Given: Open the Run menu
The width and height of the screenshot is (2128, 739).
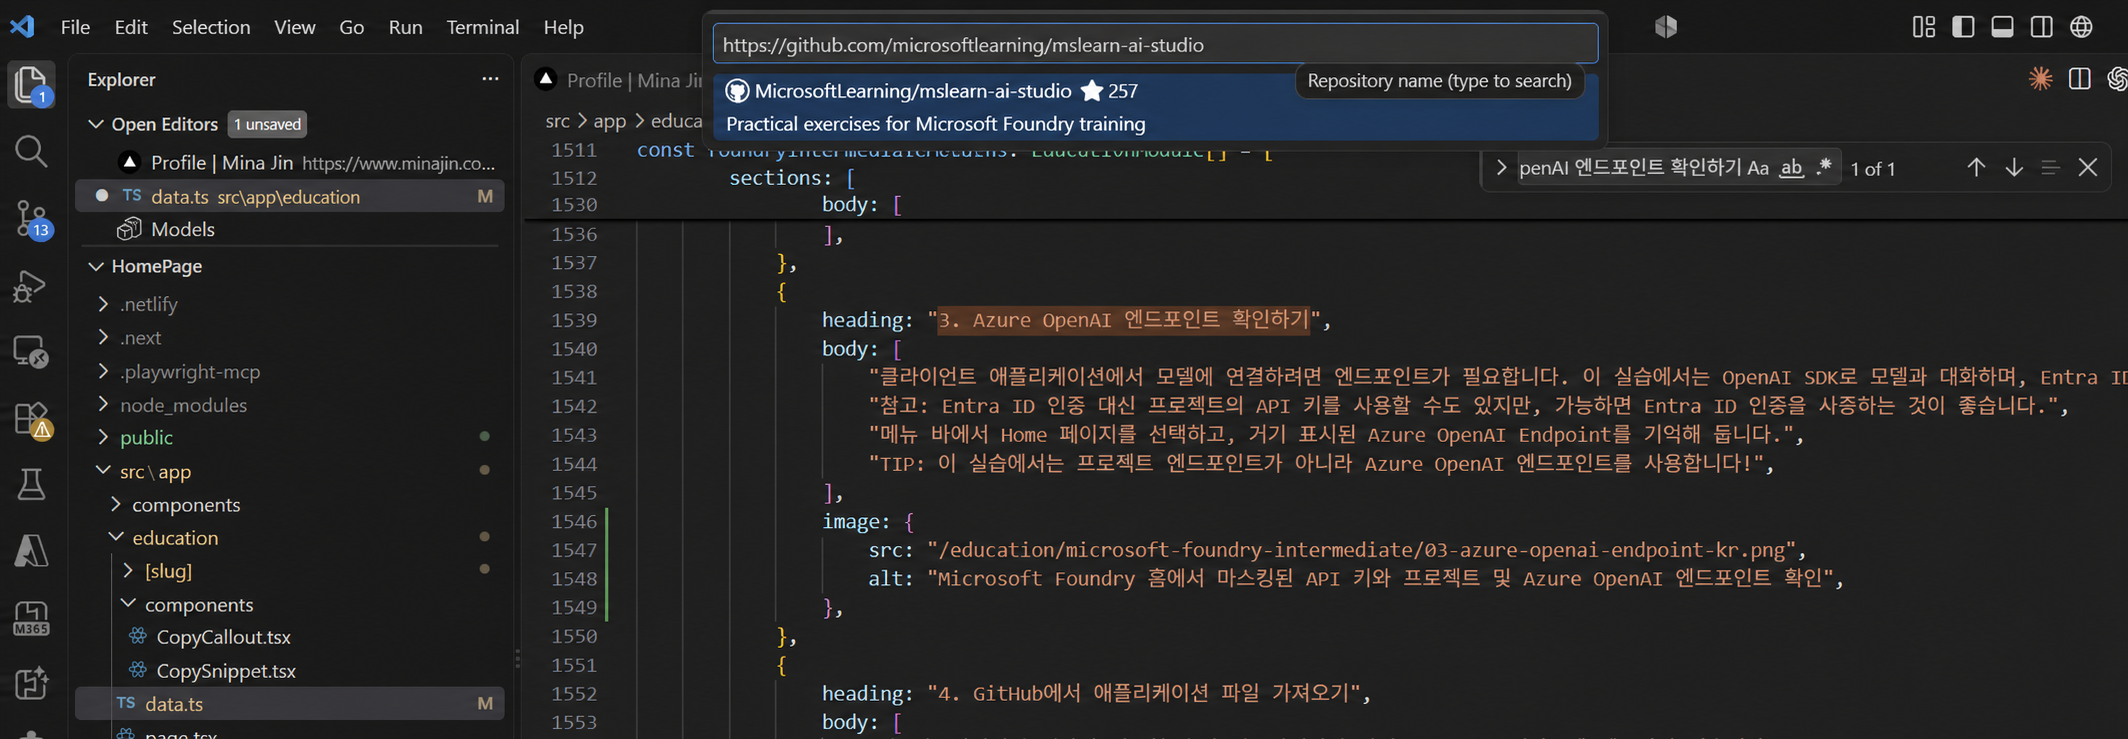Looking at the screenshot, I should [x=405, y=27].
